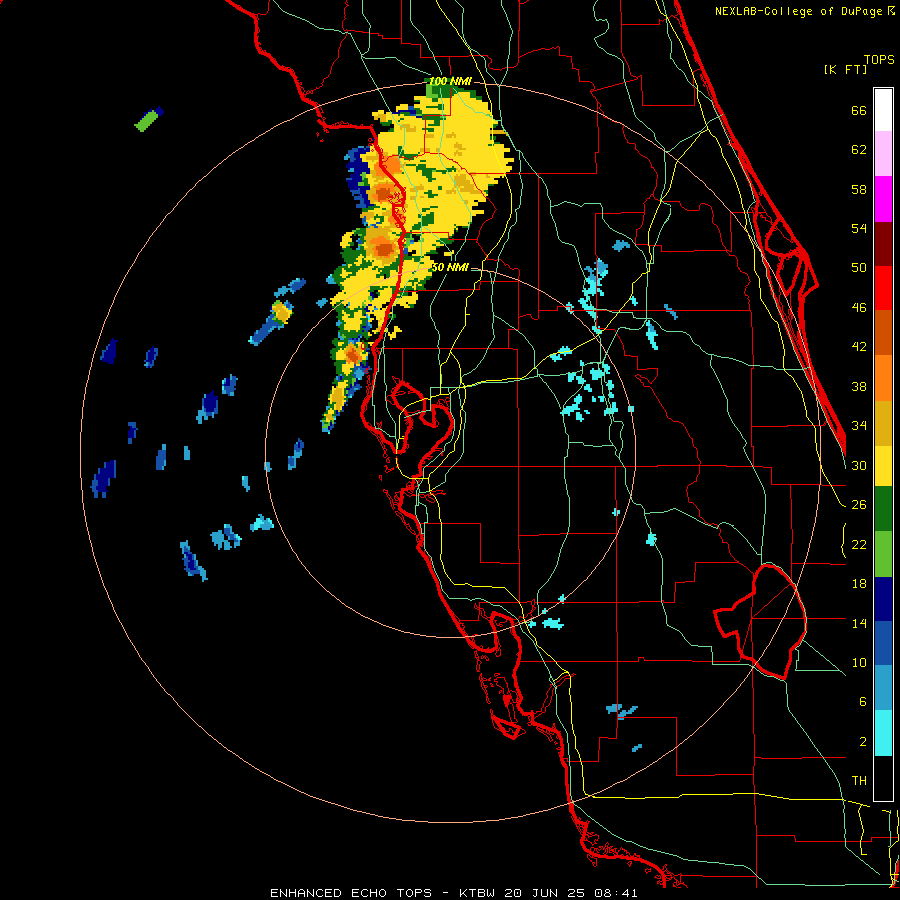Click the '66' legend value
Viewport: 900px width, 900px height.
pyautogui.click(x=859, y=110)
